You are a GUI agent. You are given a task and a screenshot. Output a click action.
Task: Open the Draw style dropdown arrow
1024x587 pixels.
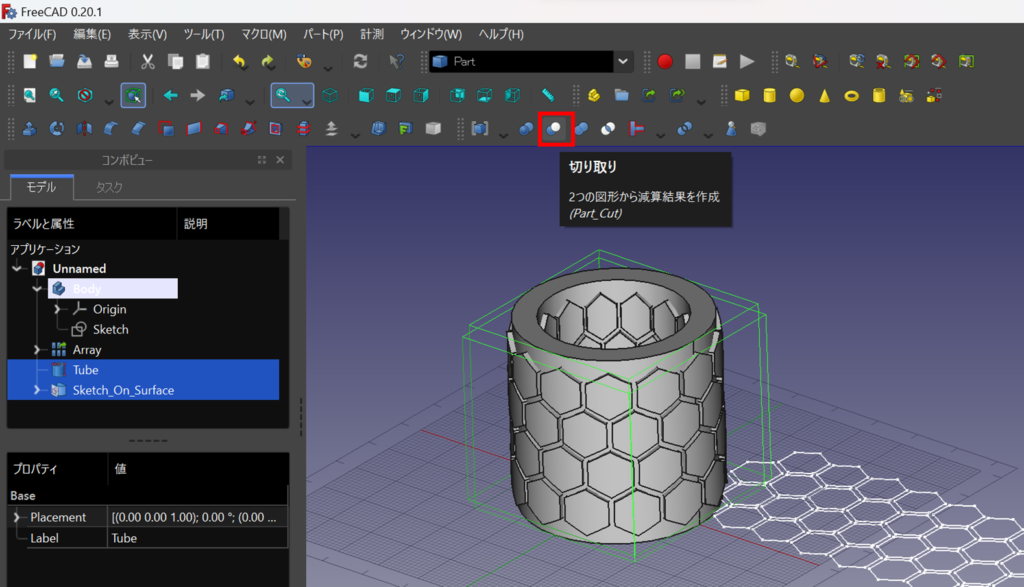[x=109, y=100]
